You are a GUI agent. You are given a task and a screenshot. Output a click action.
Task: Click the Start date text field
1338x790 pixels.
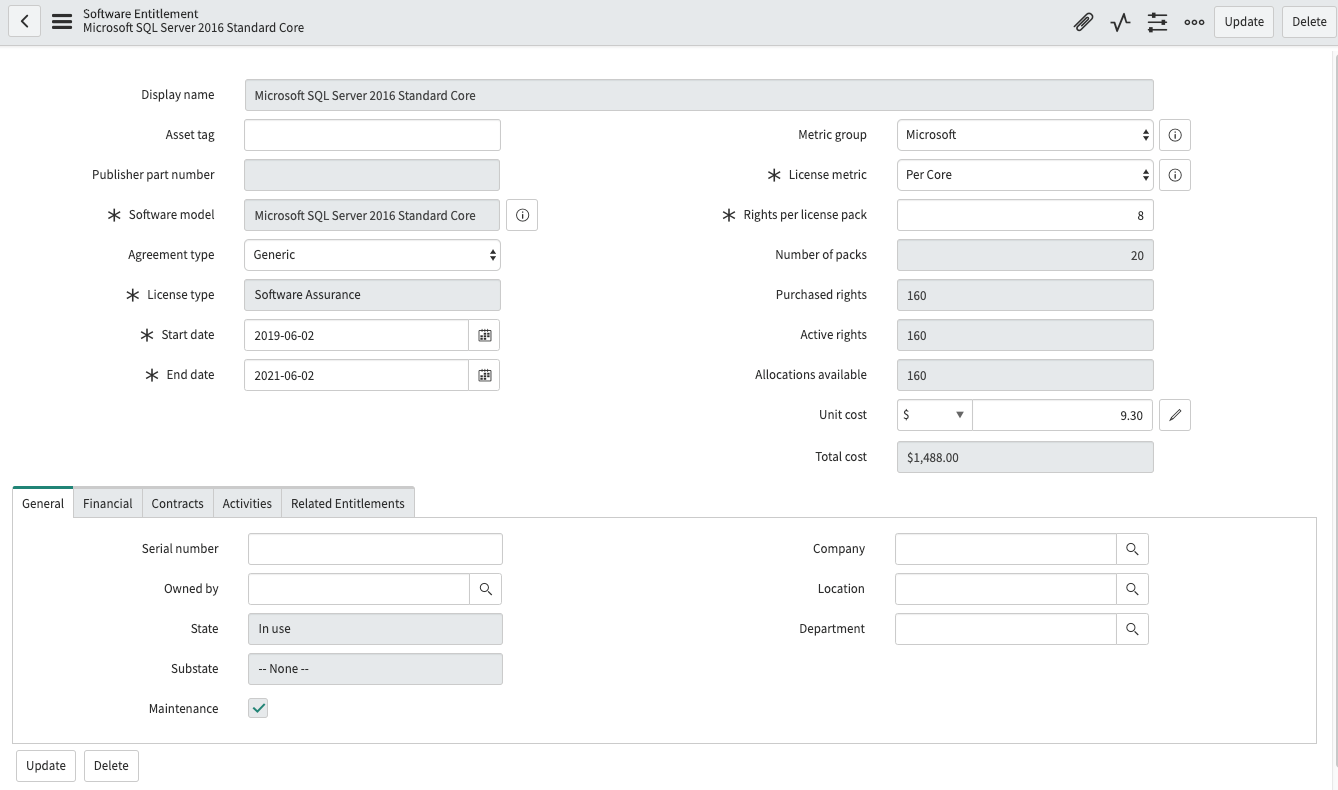click(x=356, y=335)
